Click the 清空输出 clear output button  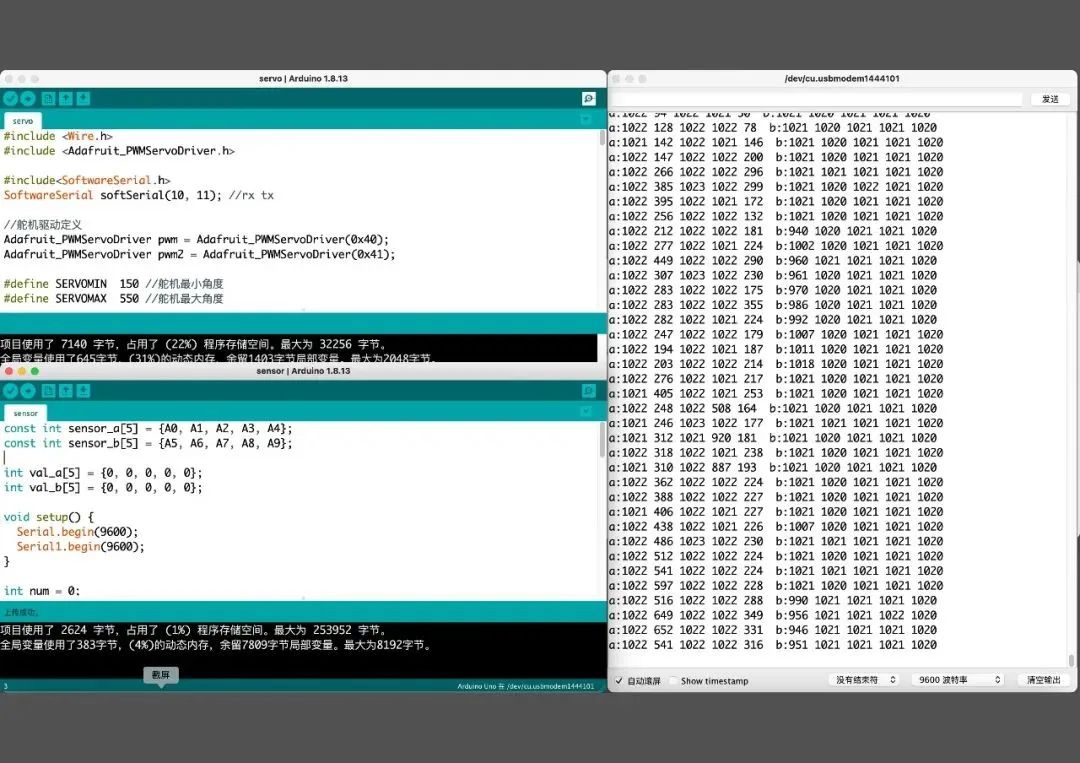point(1046,680)
